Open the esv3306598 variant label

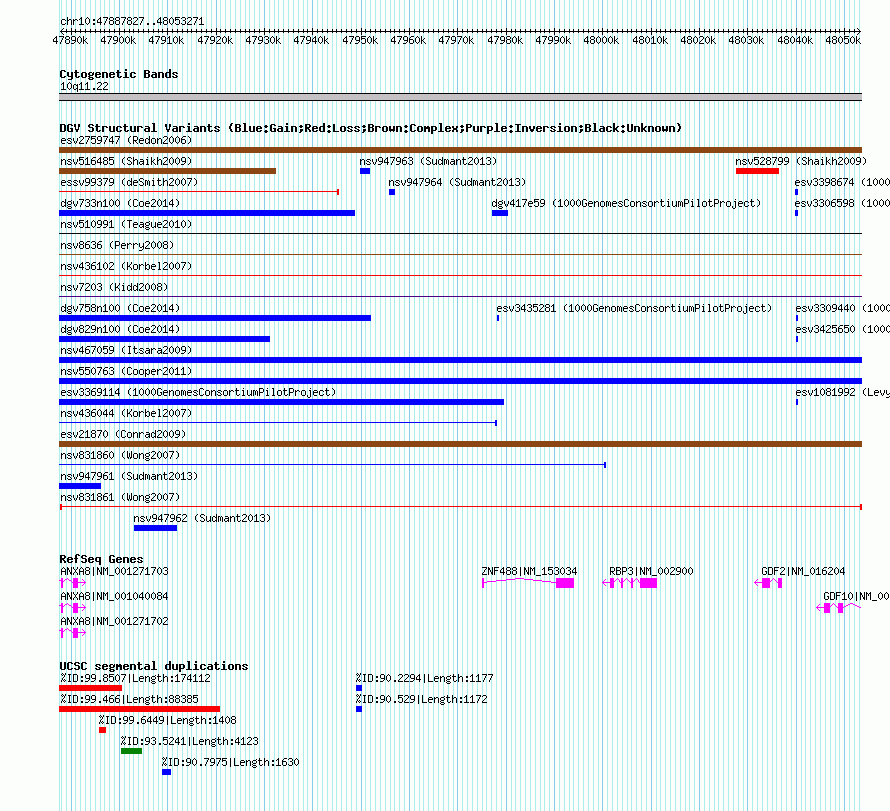click(x=842, y=203)
